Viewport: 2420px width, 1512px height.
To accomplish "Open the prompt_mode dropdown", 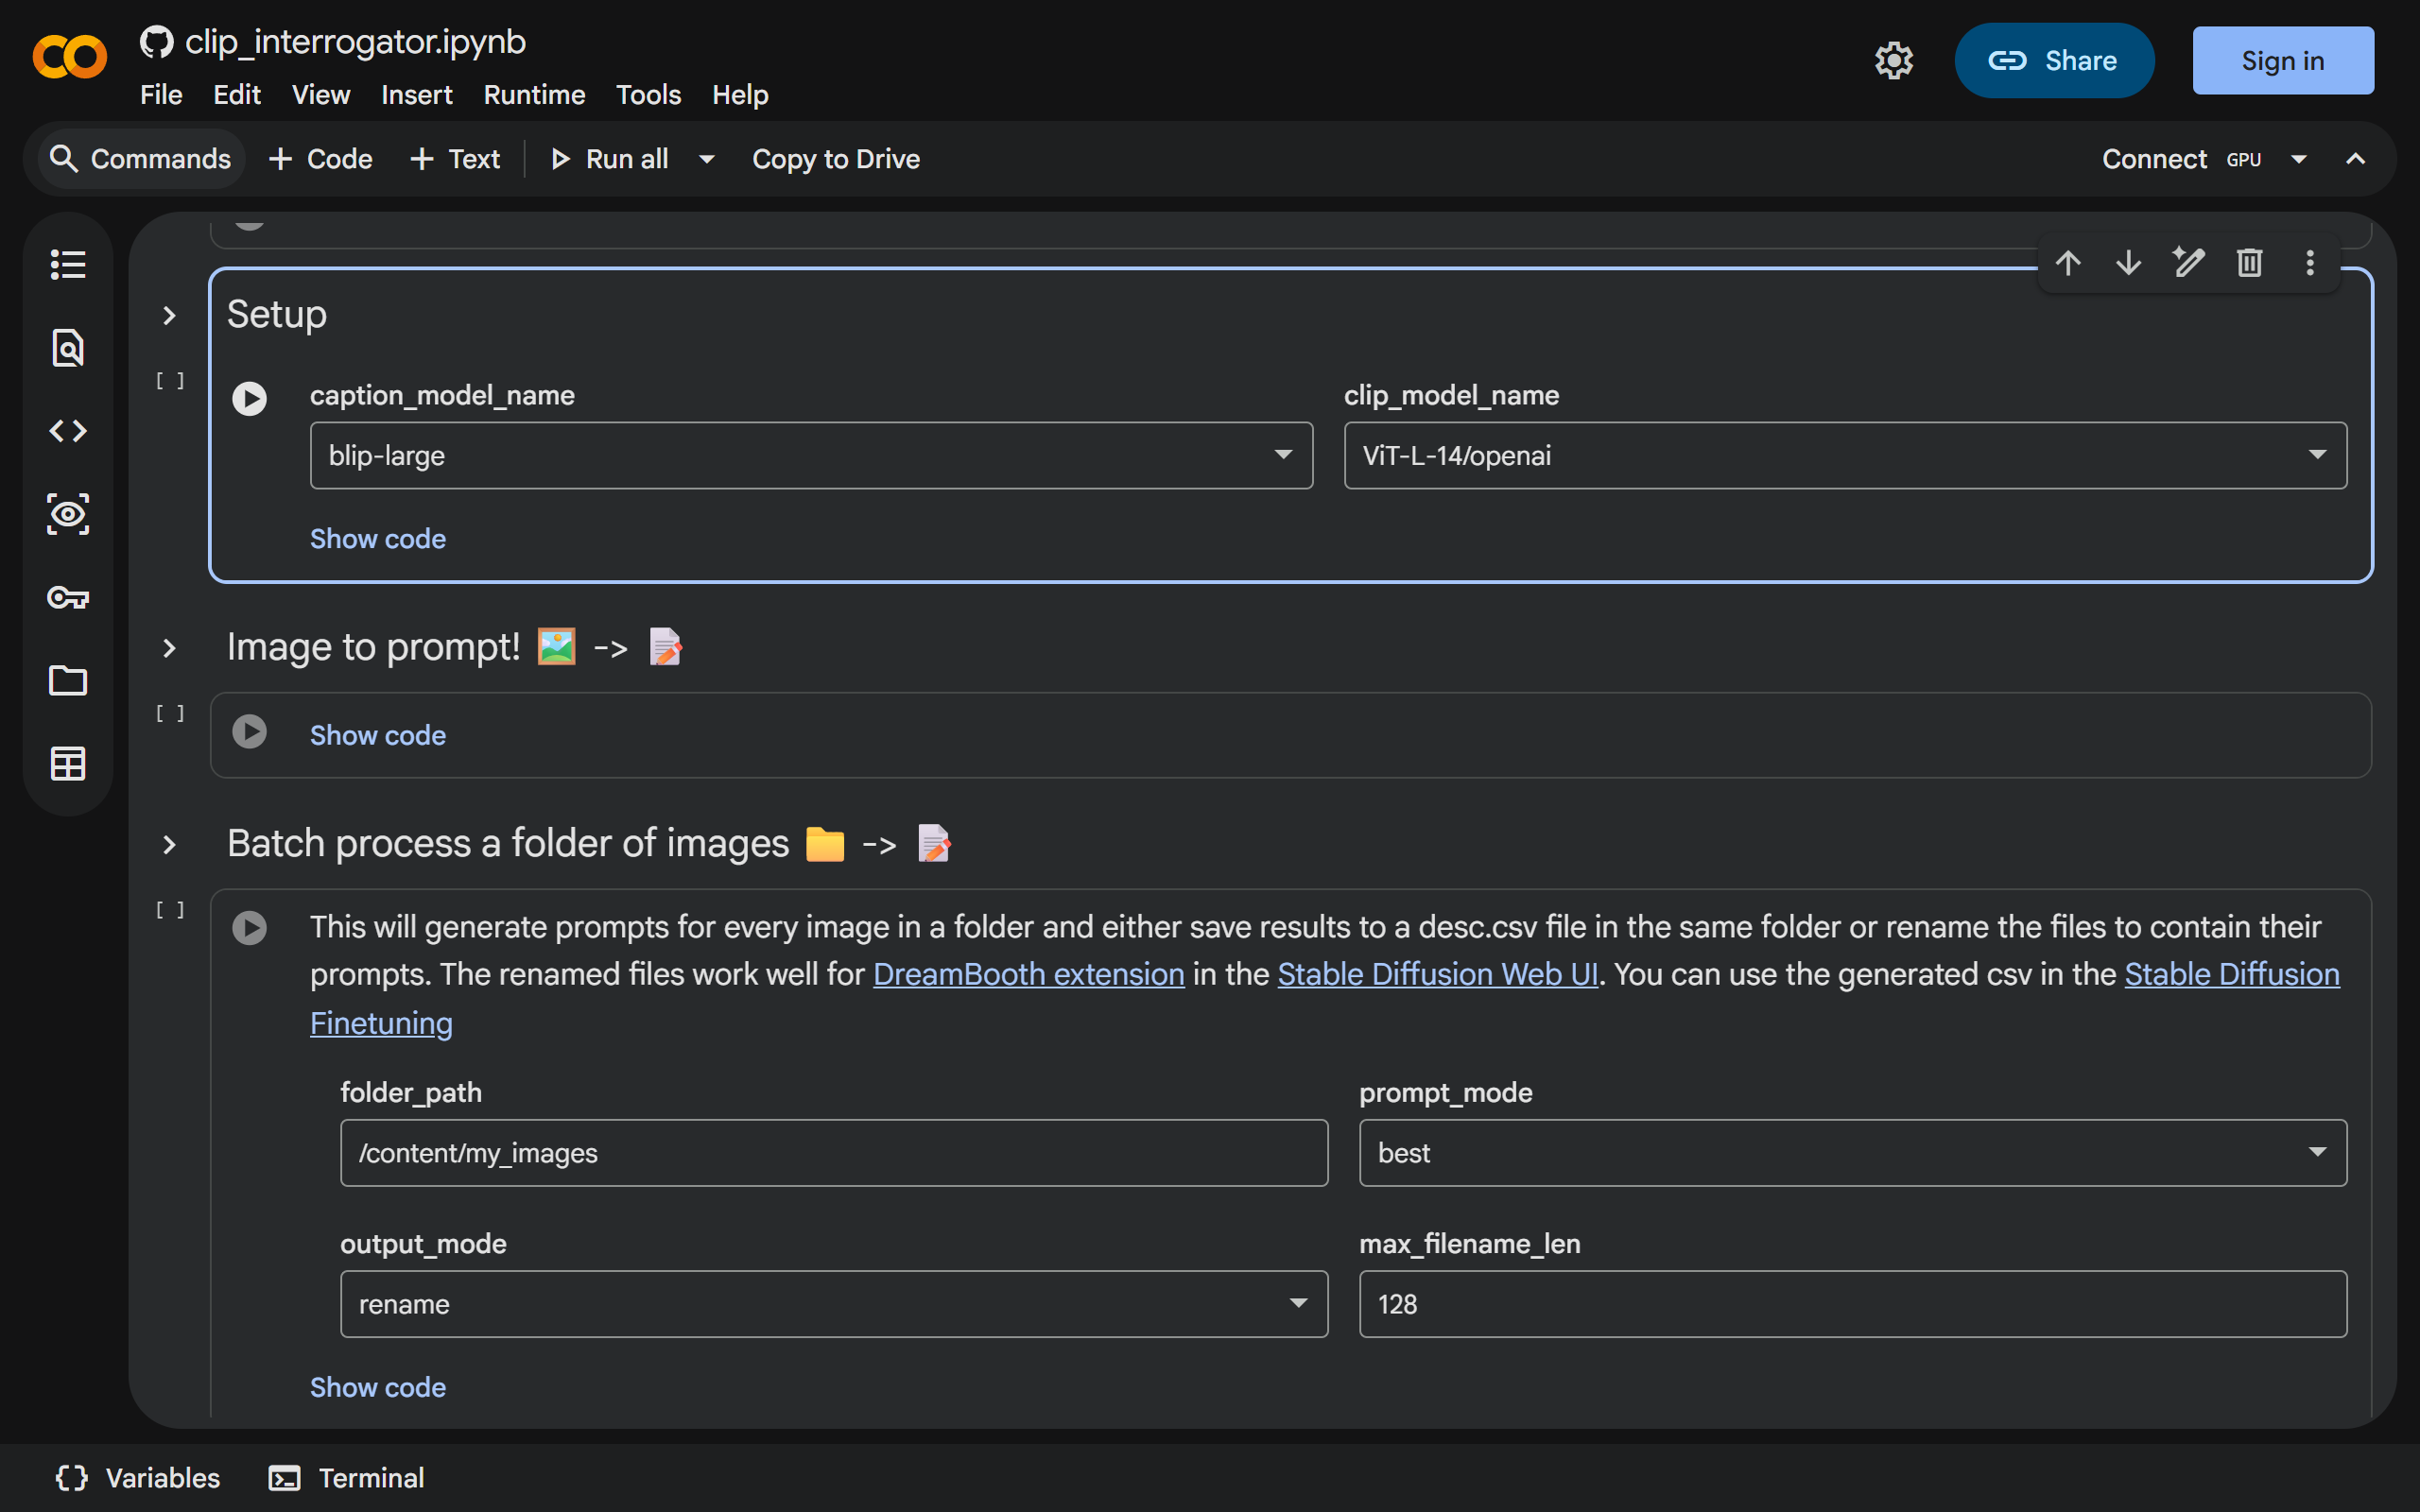I will point(1852,1153).
